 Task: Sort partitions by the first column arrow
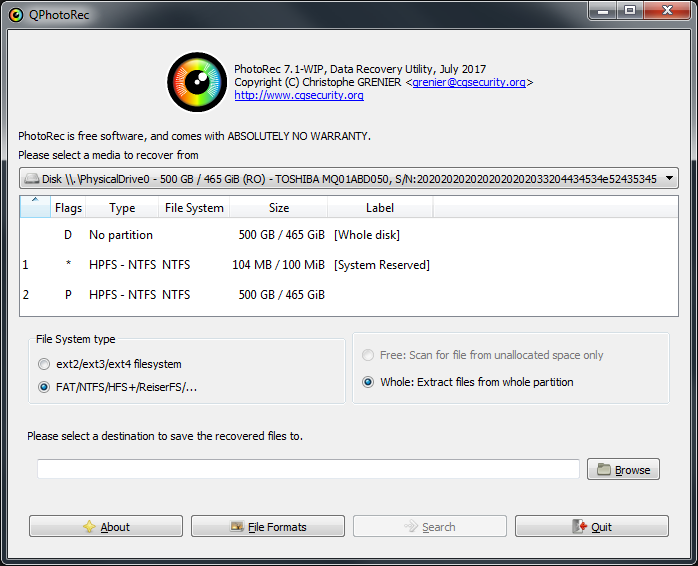(x=34, y=207)
